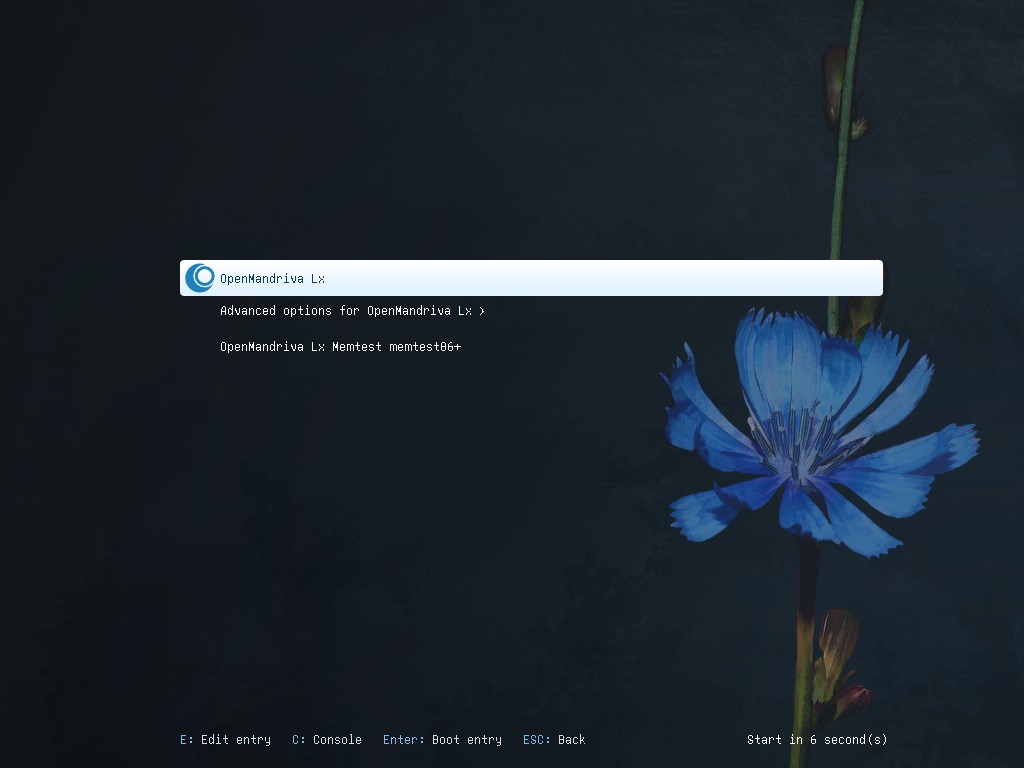The width and height of the screenshot is (1024, 768).
Task: Open the Console option label
Action: (337, 740)
